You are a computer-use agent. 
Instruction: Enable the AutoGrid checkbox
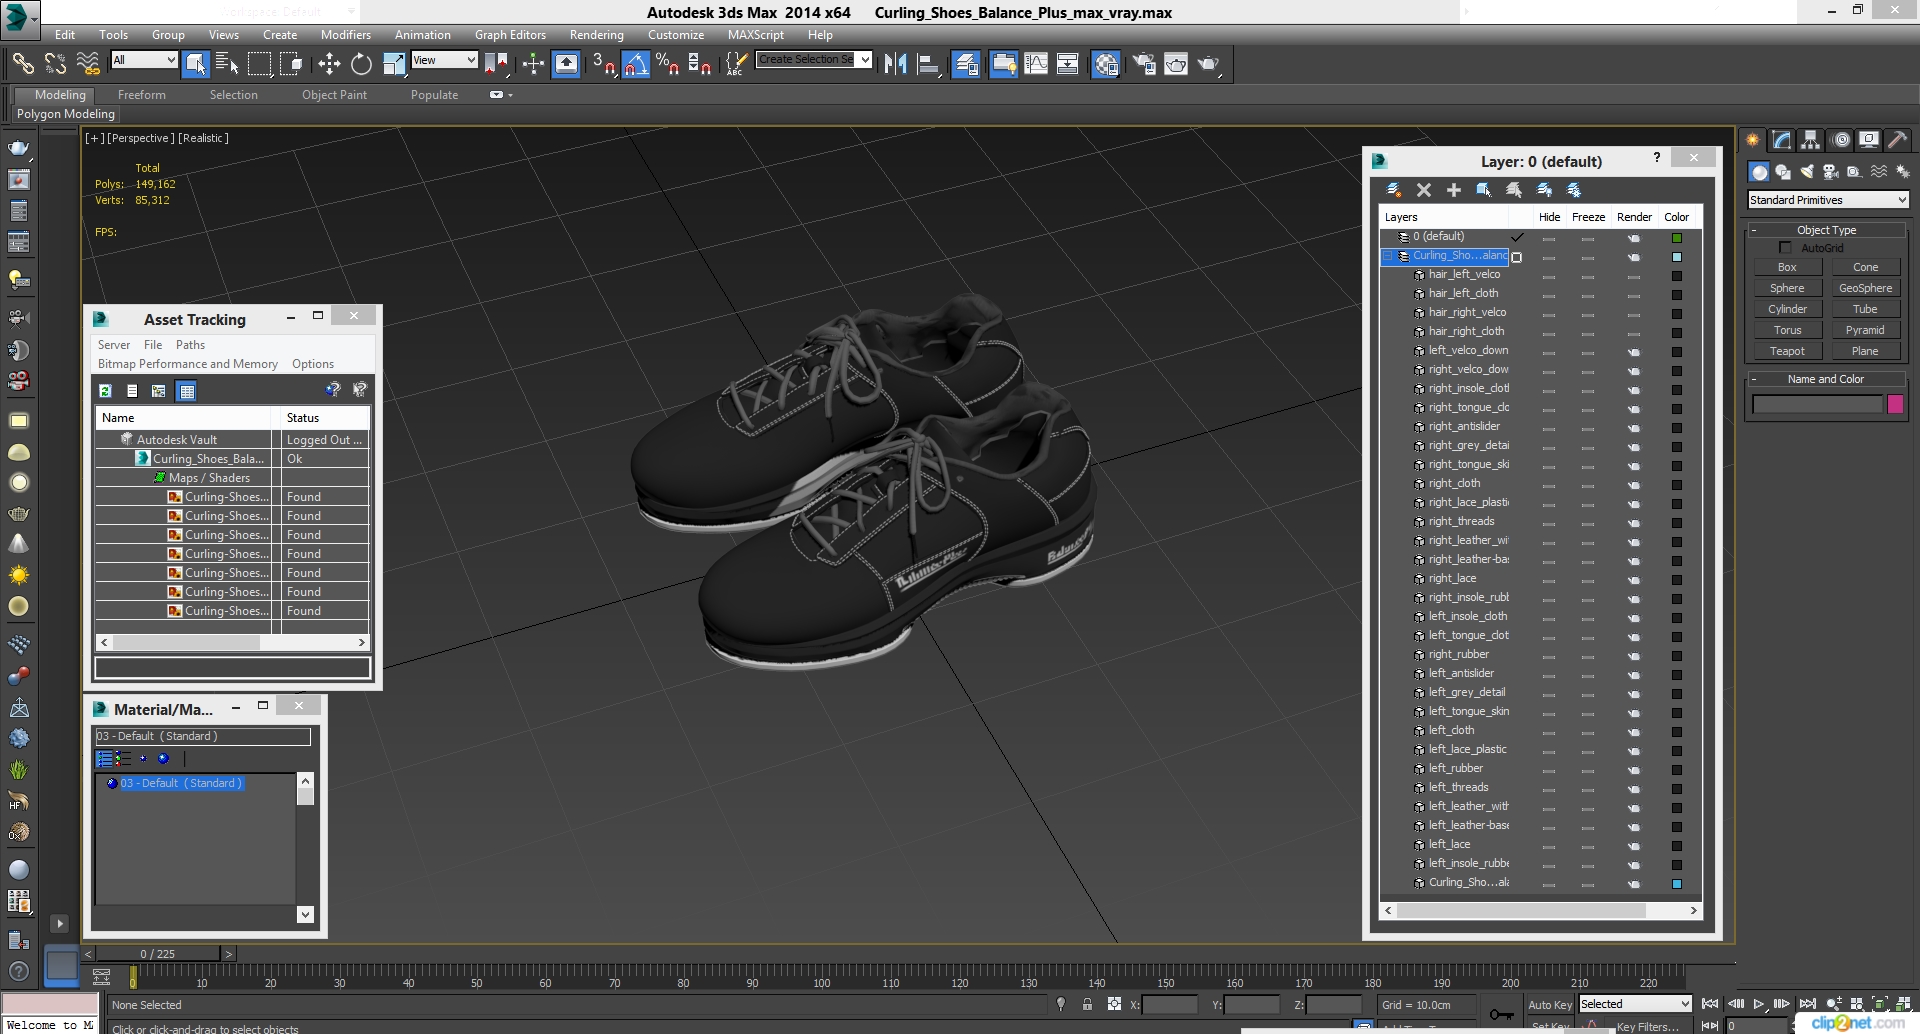tap(1785, 247)
